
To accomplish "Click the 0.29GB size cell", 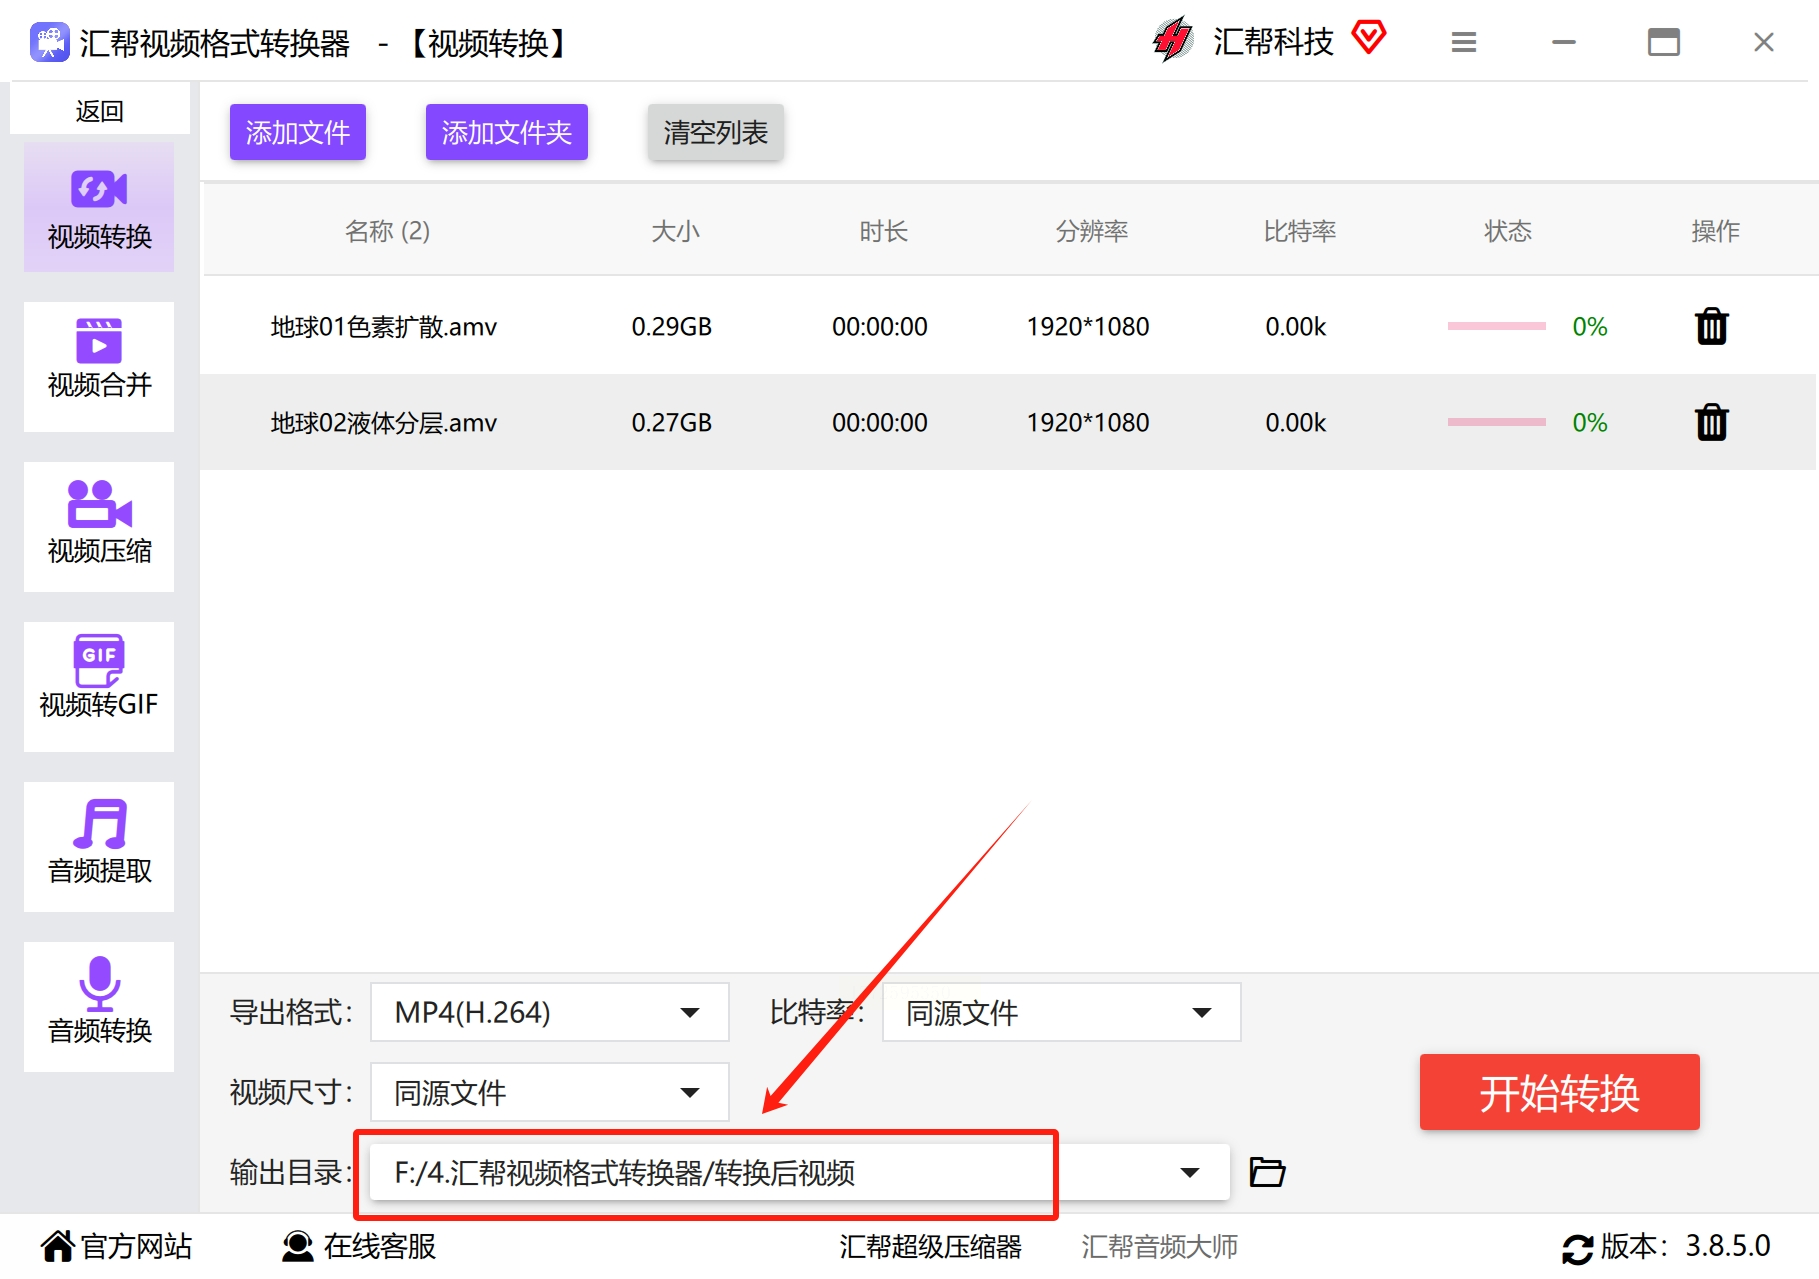I will pos(672,326).
